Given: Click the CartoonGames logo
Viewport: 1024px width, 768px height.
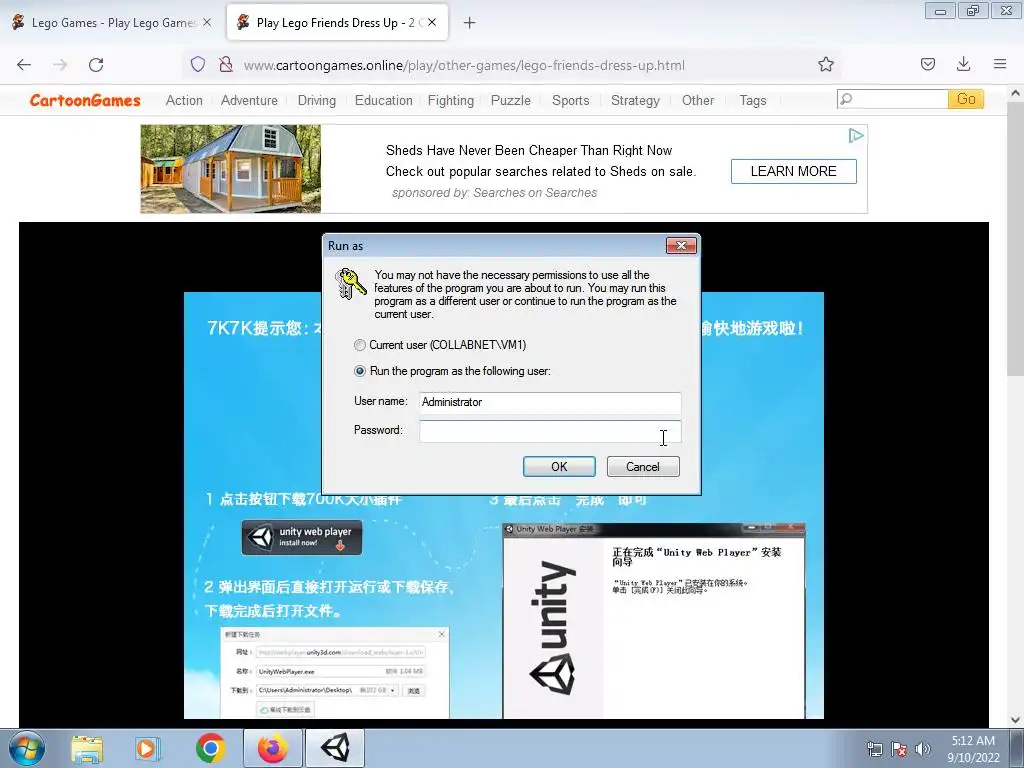Looking at the screenshot, I should 85,101.
